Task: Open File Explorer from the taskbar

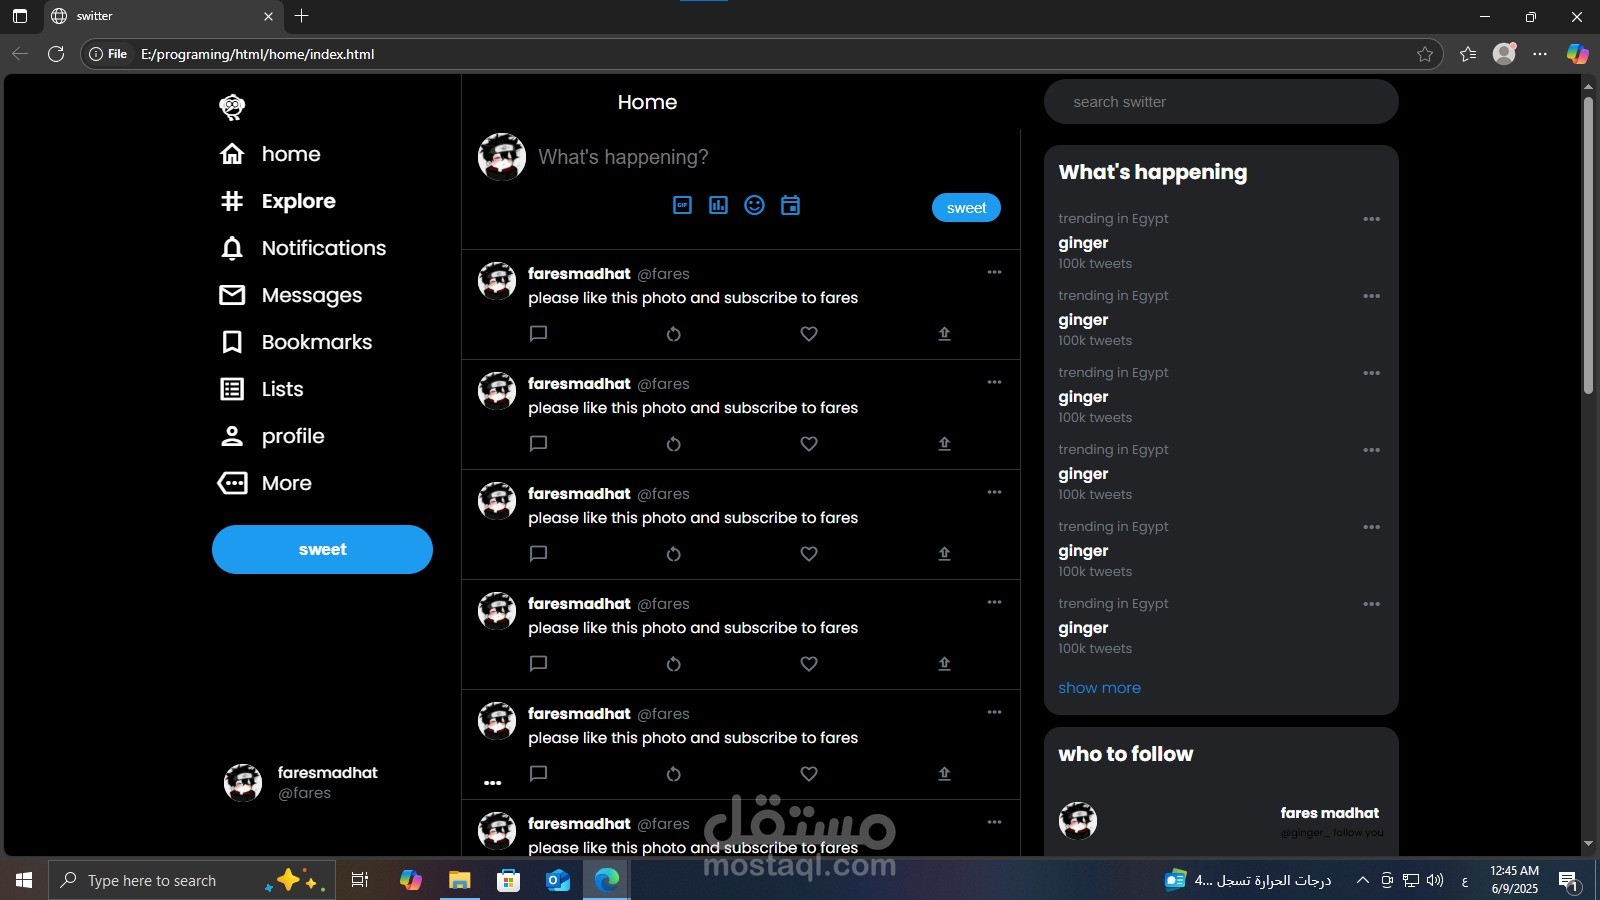Action: tap(459, 880)
